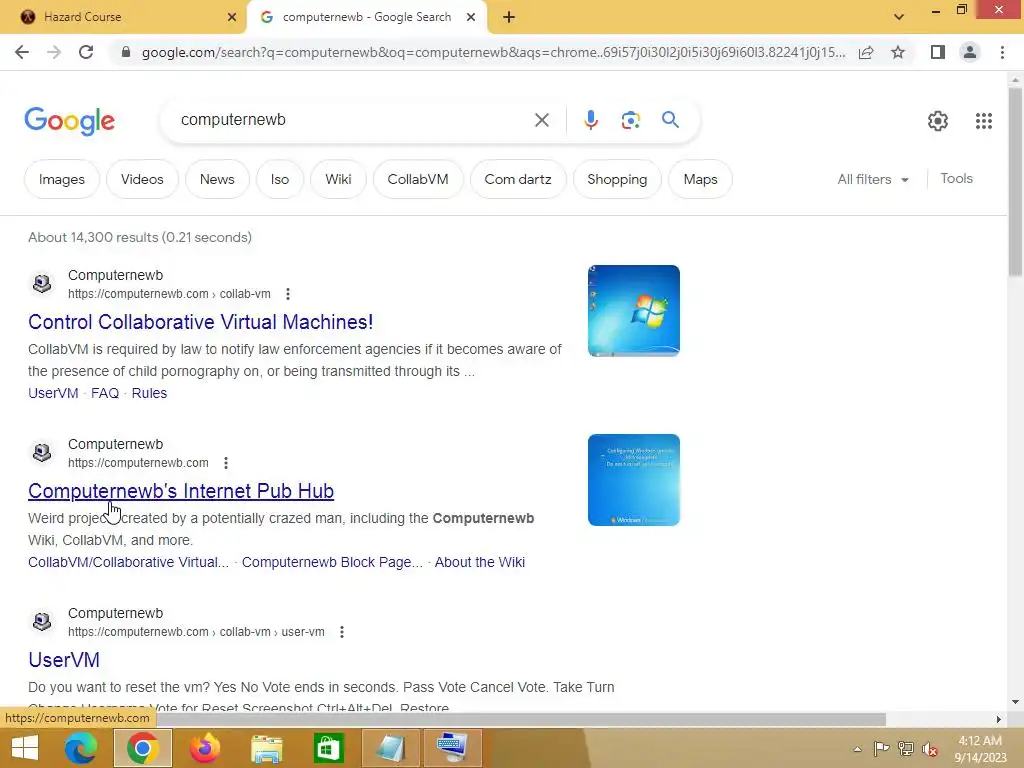Open muted volume tray icon
Image resolution: width=1024 pixels, height=768 pixels.
930,749
